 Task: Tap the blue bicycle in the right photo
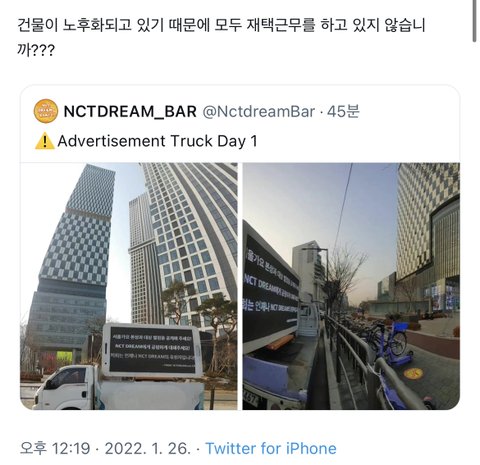[x=390, y=342]
